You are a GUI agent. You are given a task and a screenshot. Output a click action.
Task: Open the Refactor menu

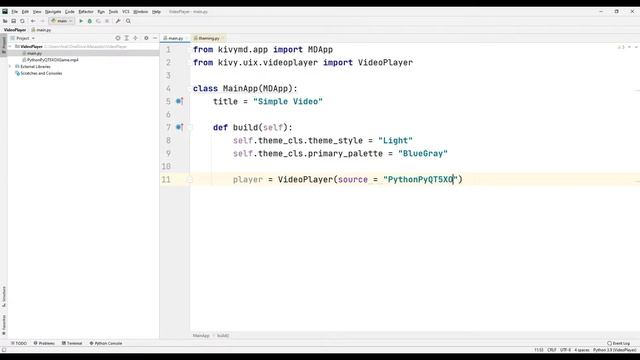pos(86,12)
